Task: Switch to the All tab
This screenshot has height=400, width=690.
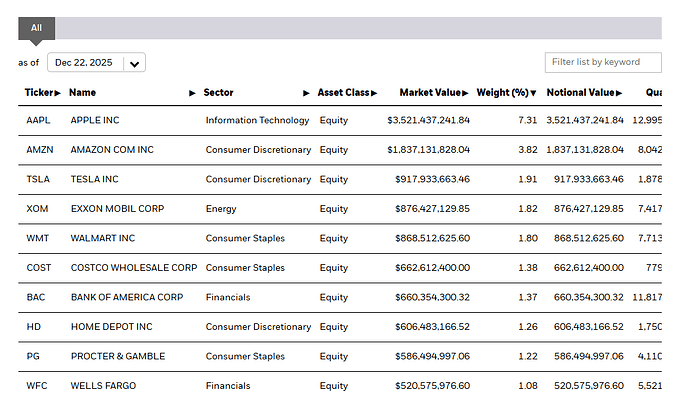Action: coord(36,28)
